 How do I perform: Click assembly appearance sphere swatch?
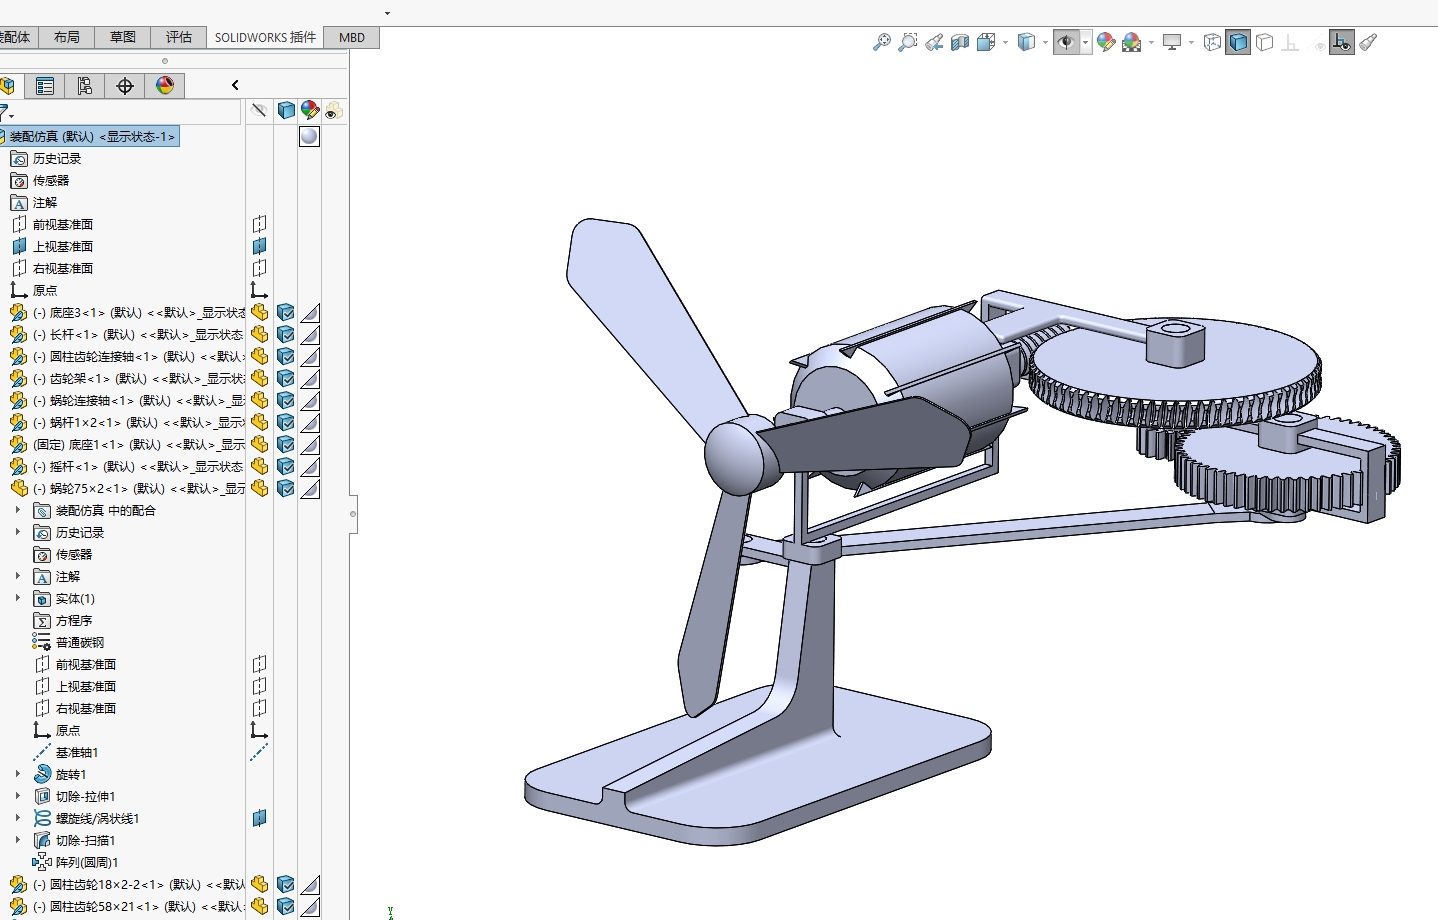pyautogui.click(x=309, y=136)
